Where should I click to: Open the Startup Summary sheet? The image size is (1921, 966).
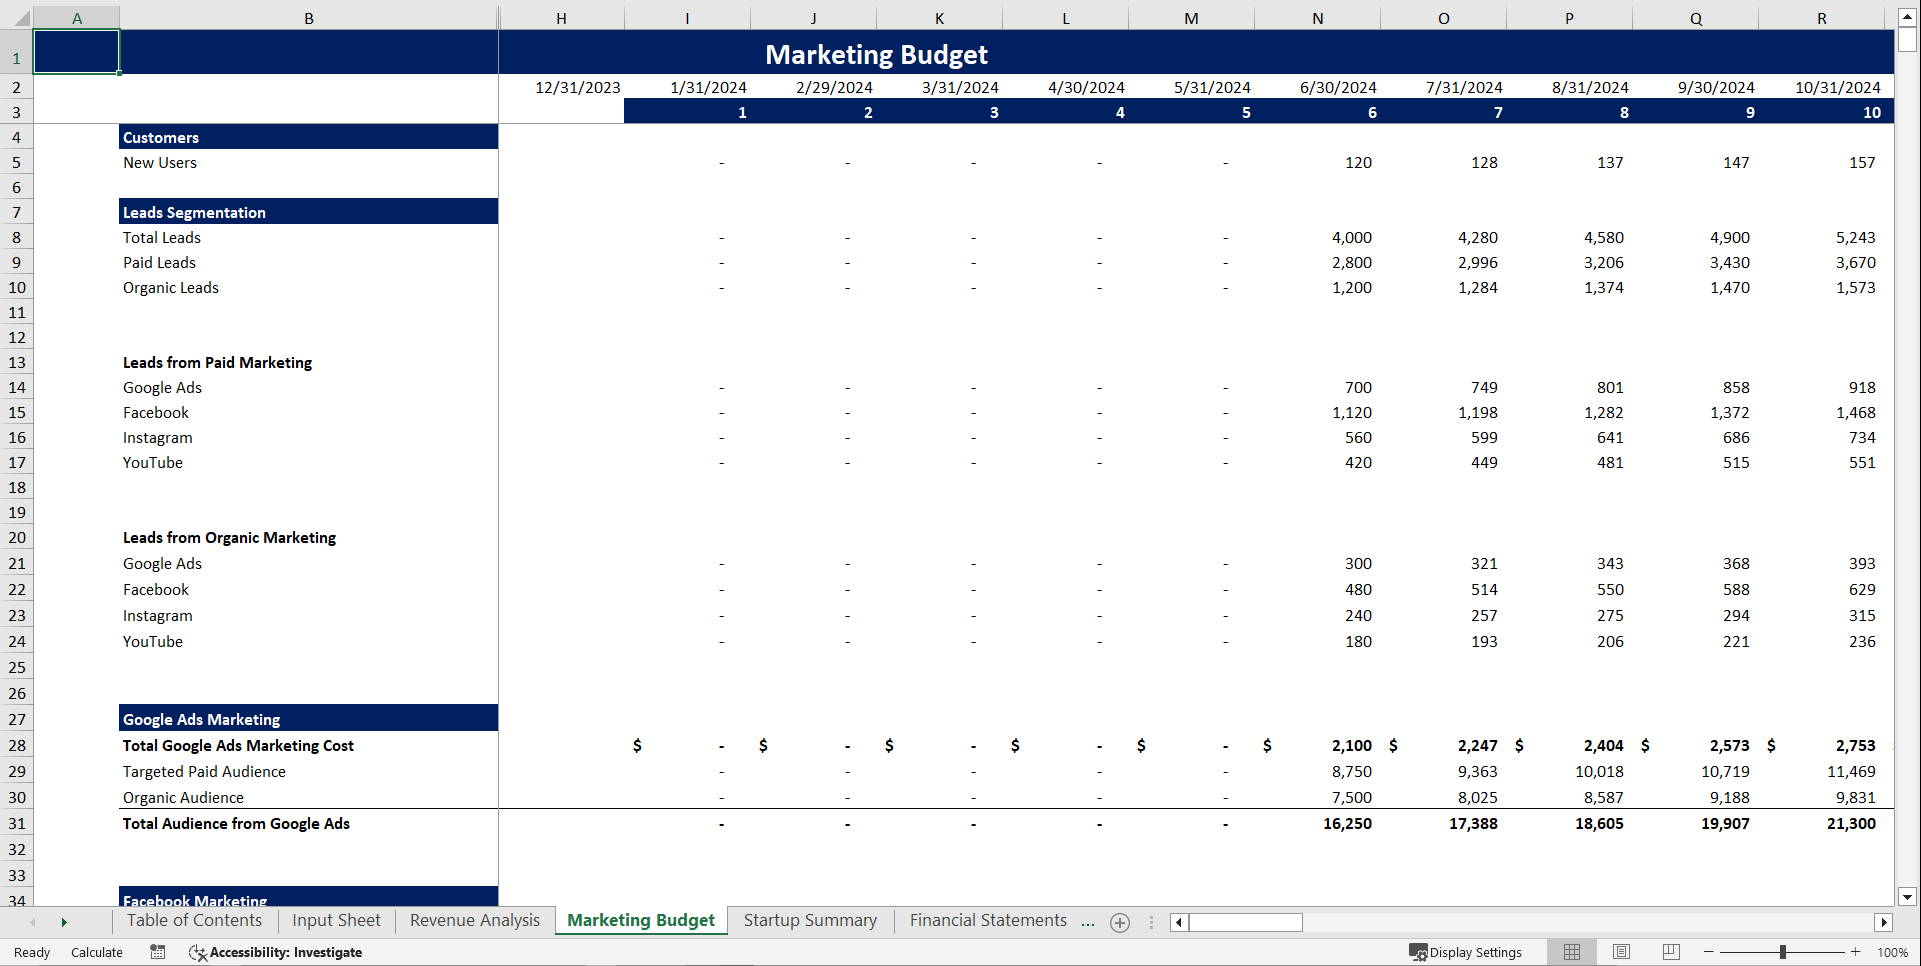810,920
